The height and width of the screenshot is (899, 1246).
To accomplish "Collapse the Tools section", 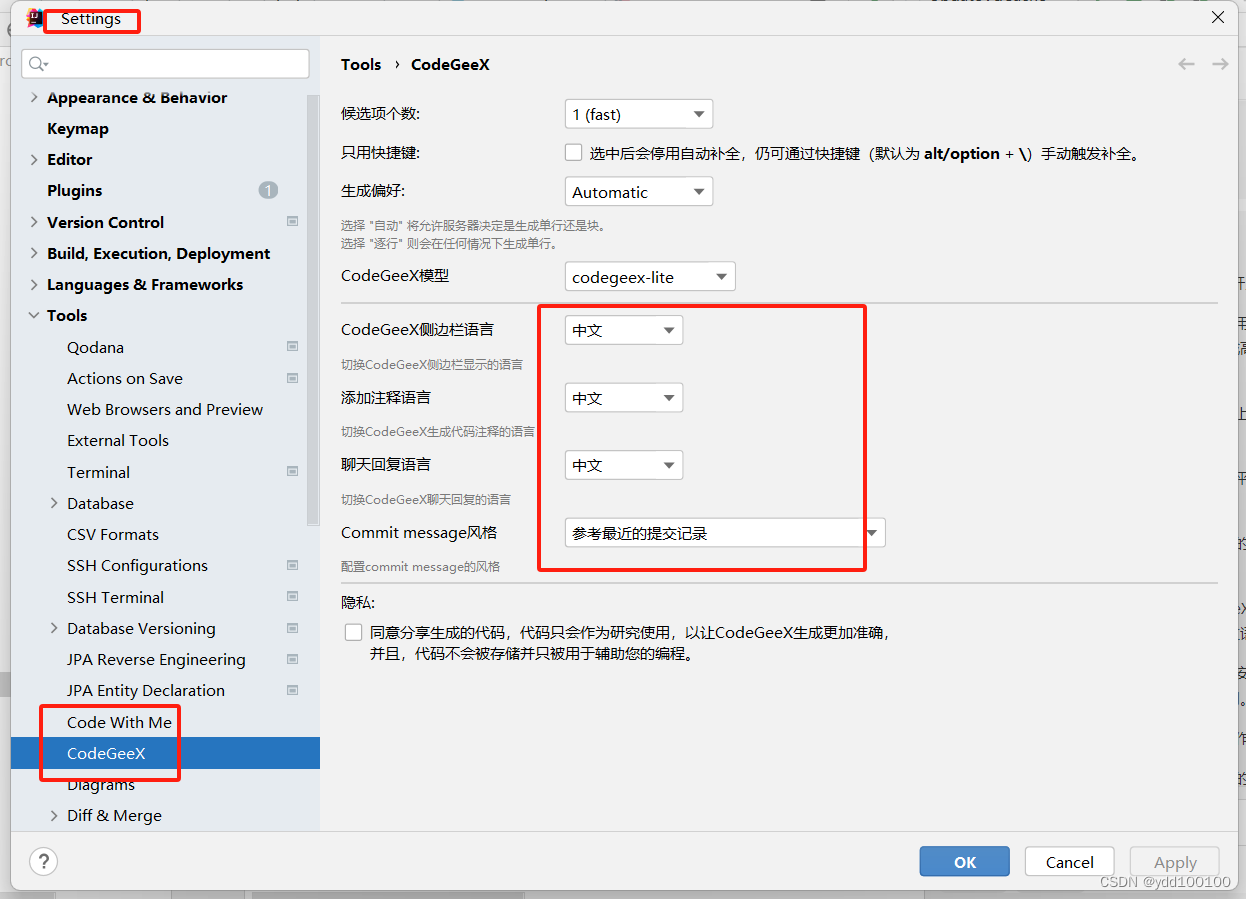I will click(35, 315).
